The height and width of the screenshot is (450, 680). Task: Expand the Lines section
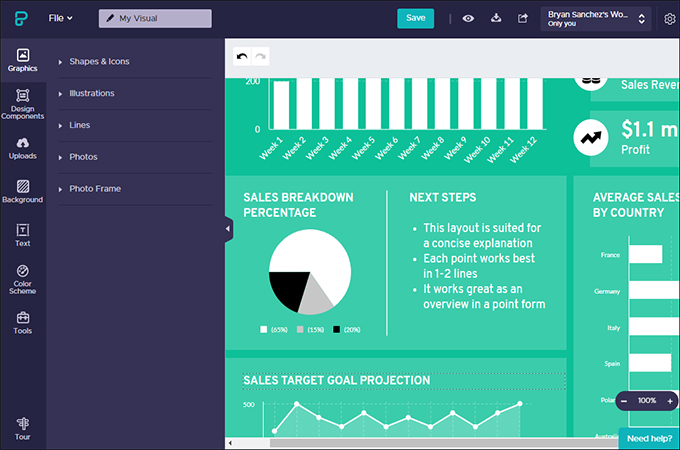(135, 125)
